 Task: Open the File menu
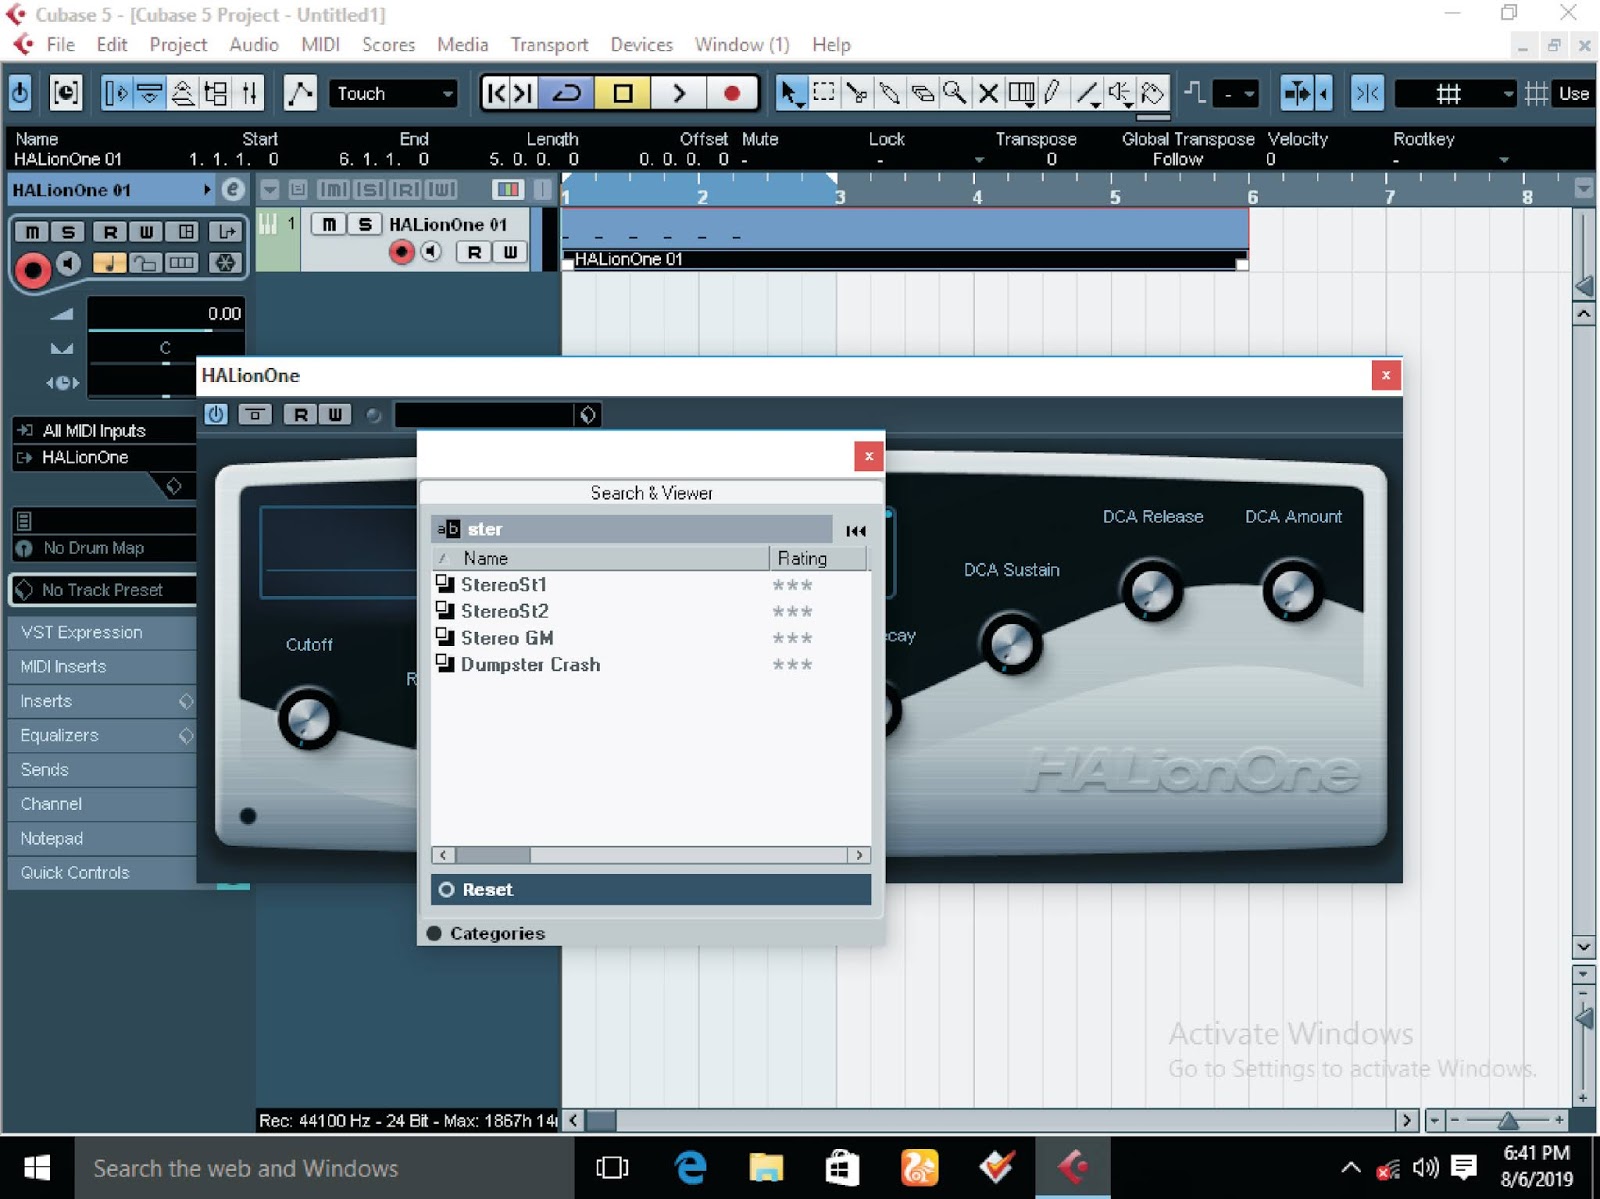pyautogui.click(x=60, y=44)
